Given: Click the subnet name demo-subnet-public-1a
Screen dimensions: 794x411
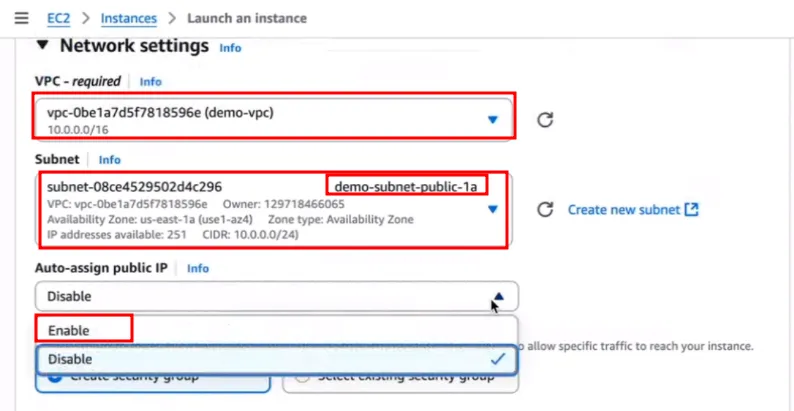Looking at the screenshot, I should (406, 187).
